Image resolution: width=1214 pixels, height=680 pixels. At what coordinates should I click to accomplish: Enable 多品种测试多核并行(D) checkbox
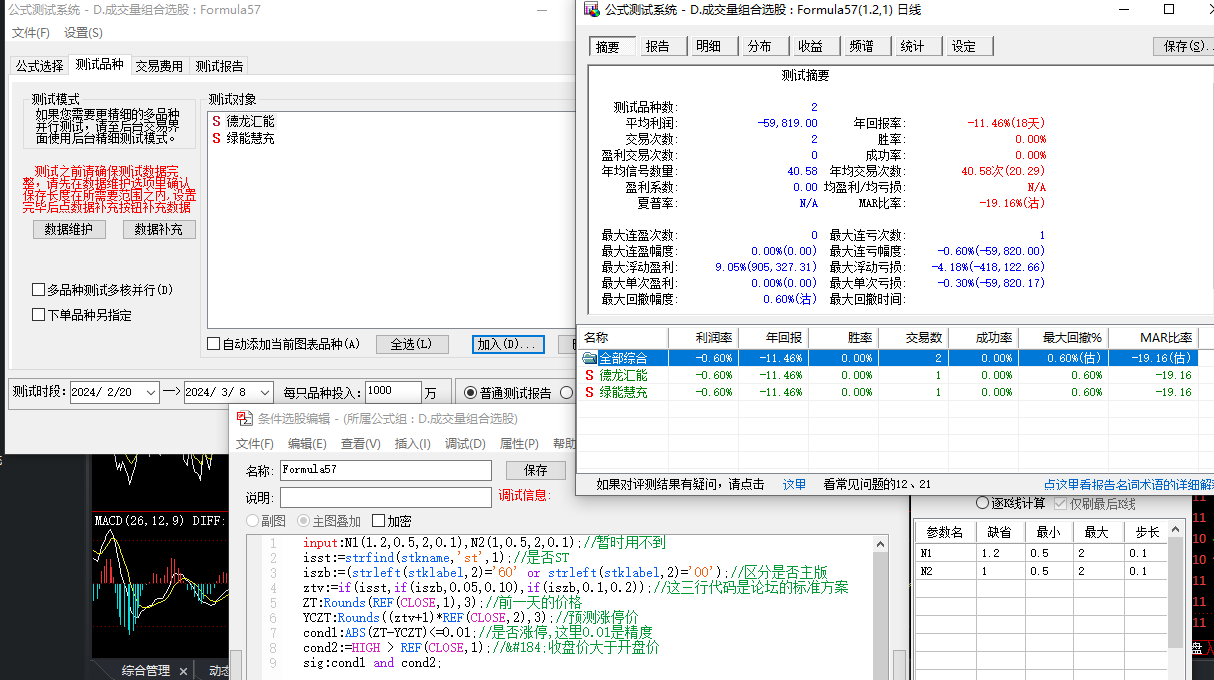(38, 290)
